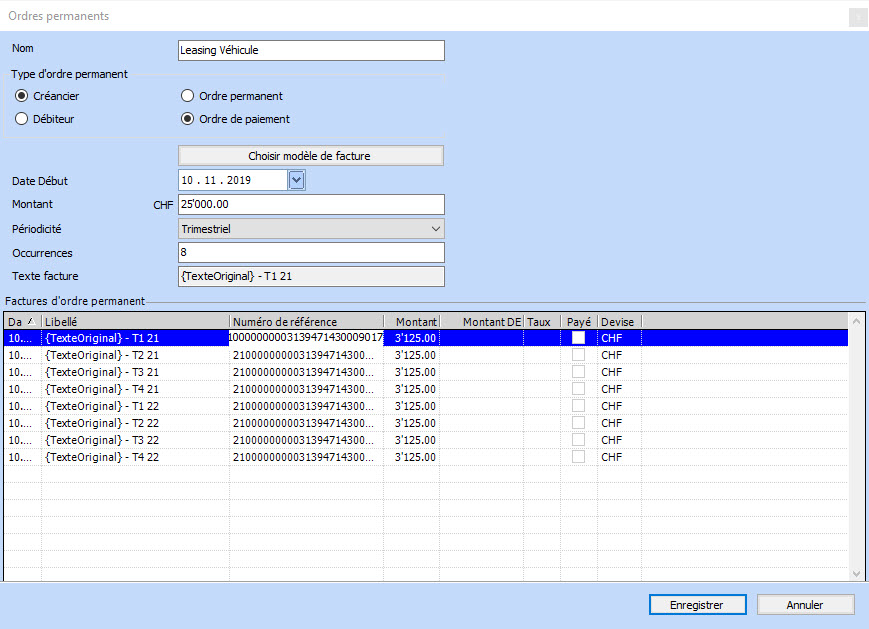Select the Créancier radio button
Viewport: 869px width, 629px height.
coord(22,96)
